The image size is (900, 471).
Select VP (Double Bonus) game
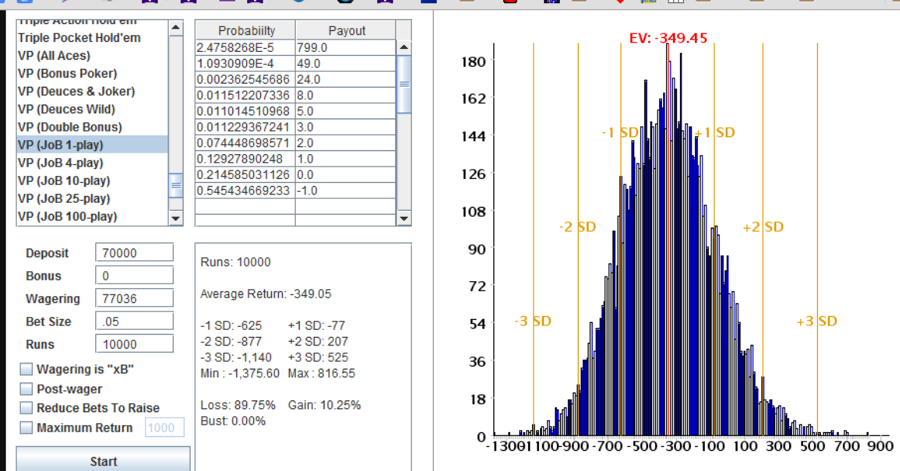click(92, 127)
